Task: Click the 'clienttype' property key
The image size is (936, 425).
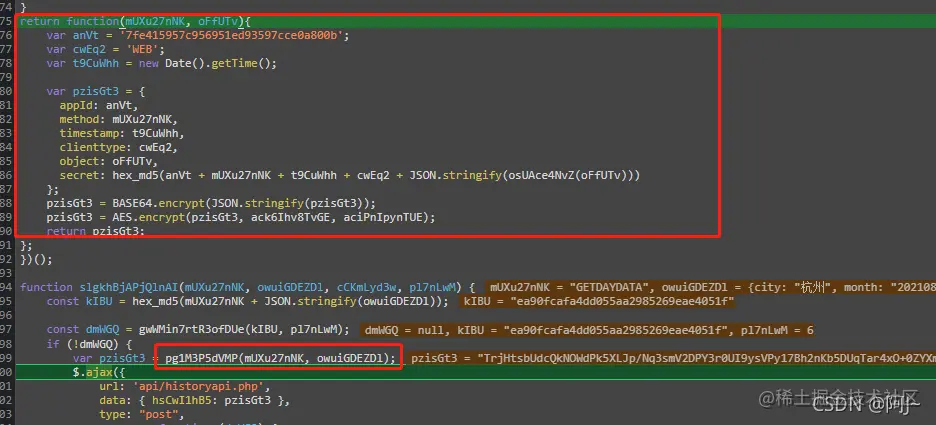Action: 92,147
